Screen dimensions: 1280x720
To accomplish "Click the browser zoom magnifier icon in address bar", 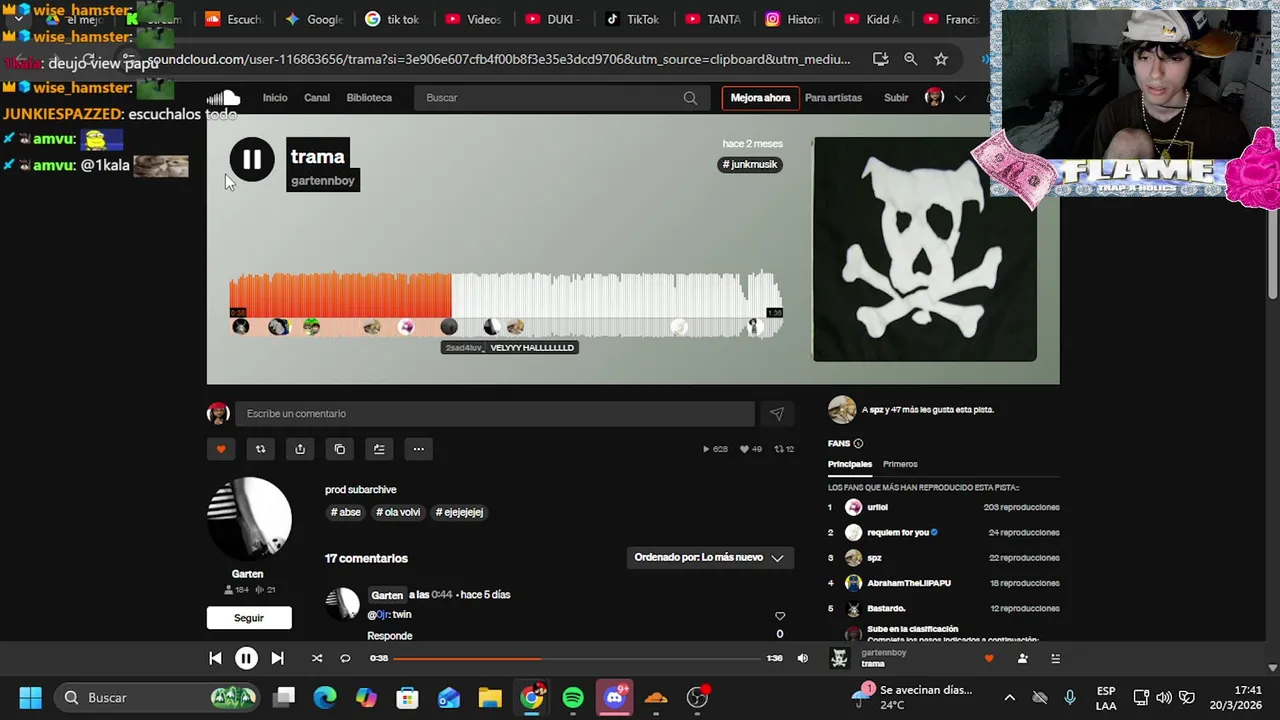I will pyautogui.click(x=910, y=59).
